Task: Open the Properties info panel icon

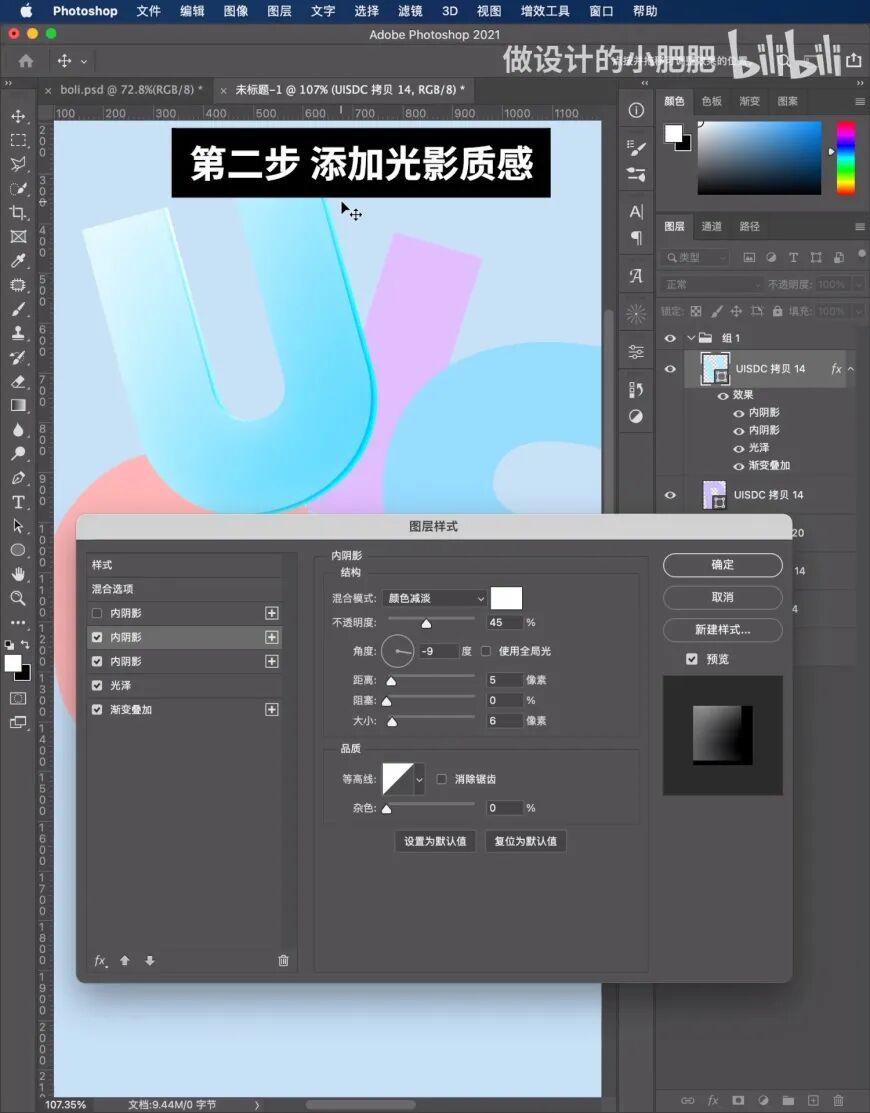Action: tap(637, 110)
